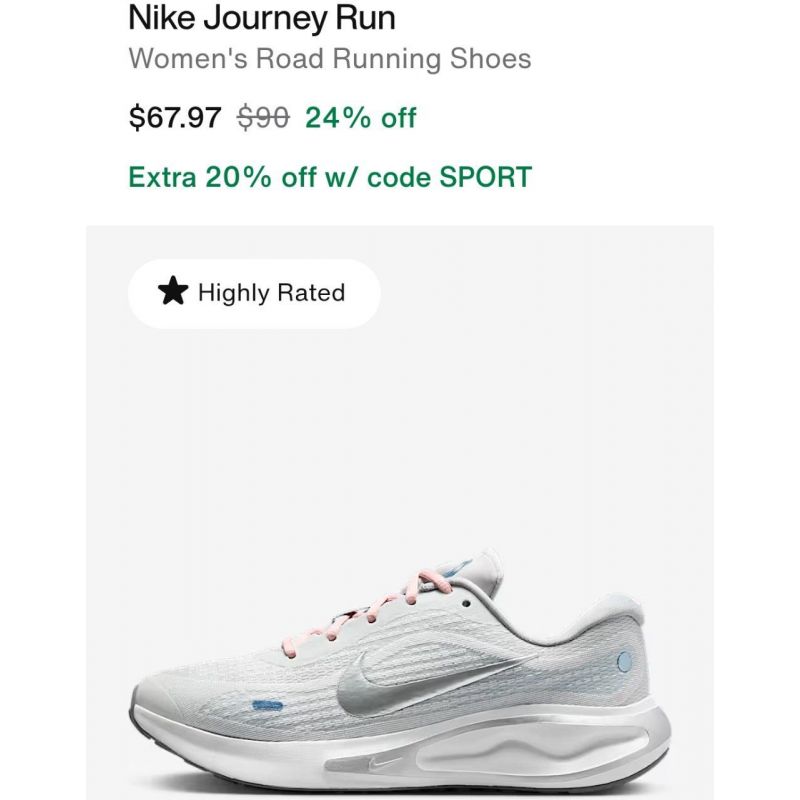Image resolution: width=800 pixels, height=800 pixels.
Task: Click the Women's Road Running Shoes subtitle
Action: click(x=330, y=59)
